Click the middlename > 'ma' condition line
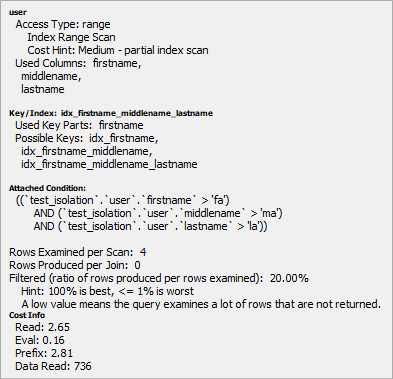 (x=158, y=213)
